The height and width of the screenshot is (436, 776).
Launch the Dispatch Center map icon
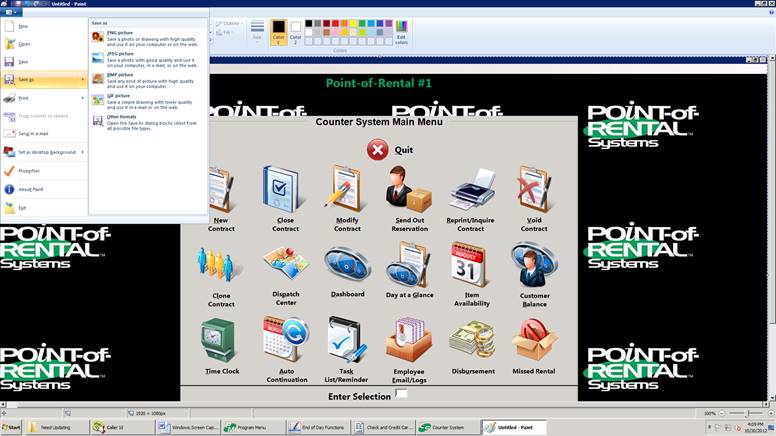pyautogui.click(x=286, y=264)
